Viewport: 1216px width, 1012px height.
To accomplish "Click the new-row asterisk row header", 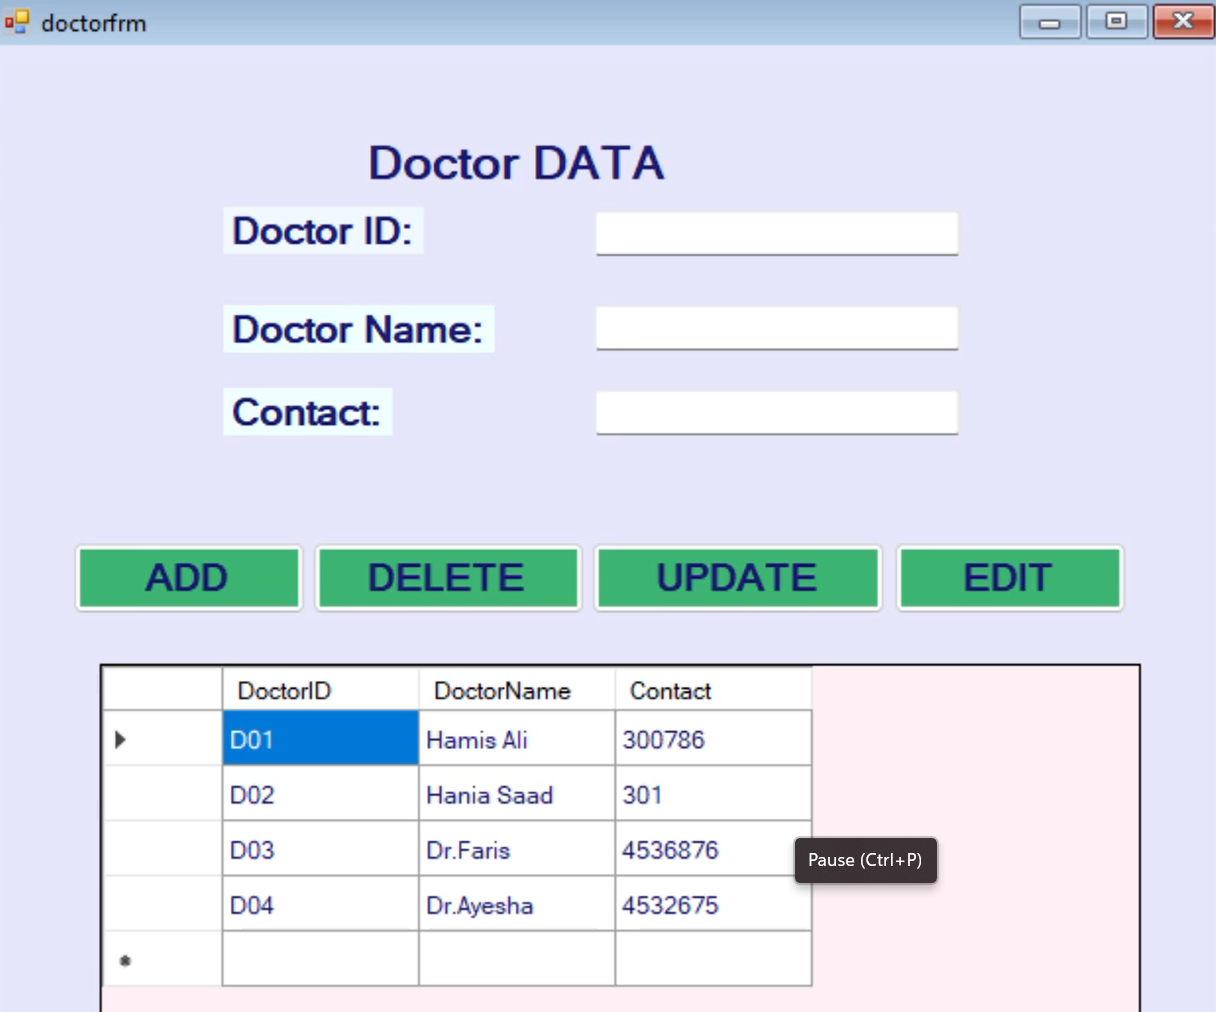I will (x=163, y=959).
